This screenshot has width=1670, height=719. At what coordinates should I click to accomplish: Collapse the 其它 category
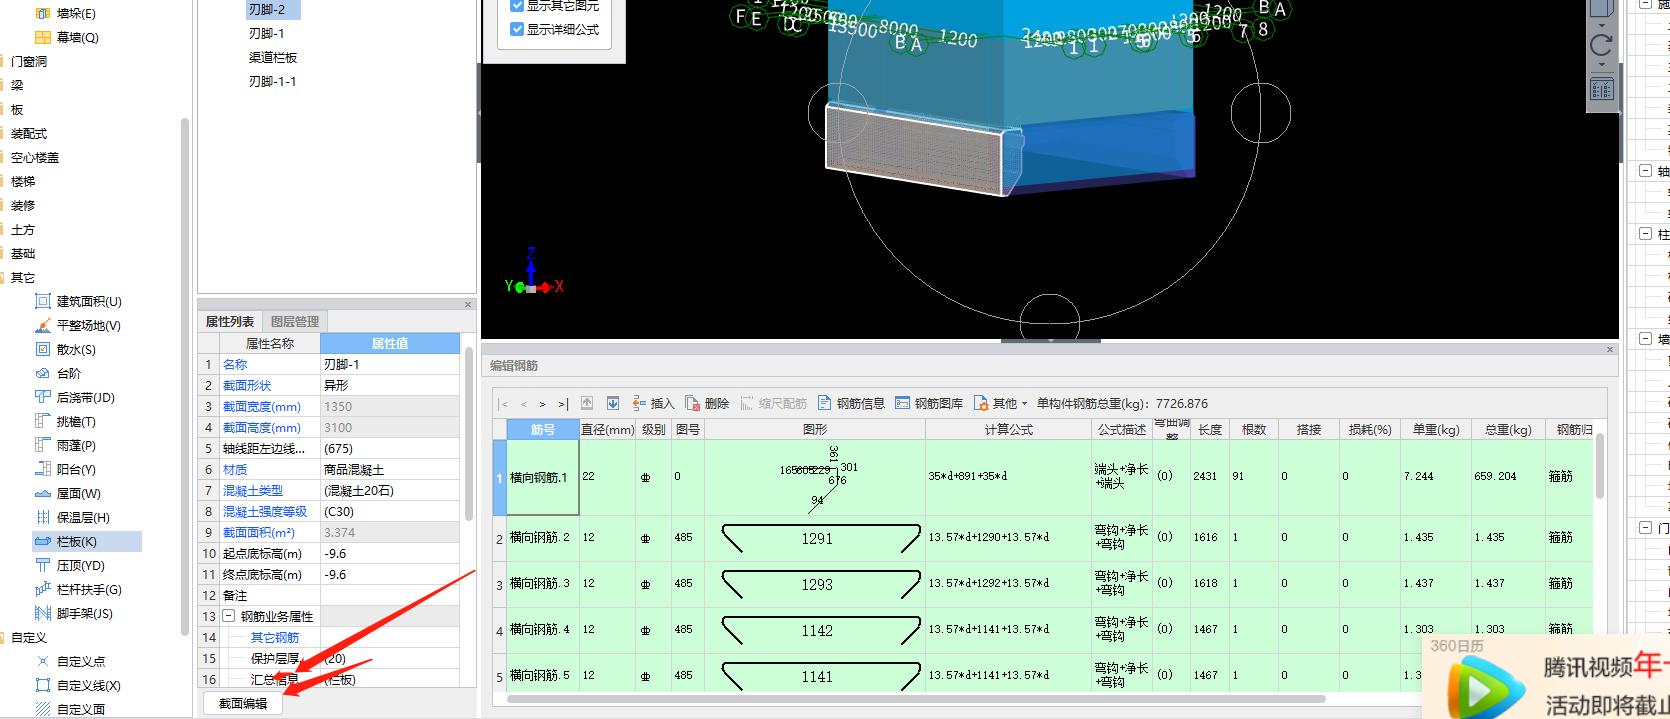tap(23, 277)
